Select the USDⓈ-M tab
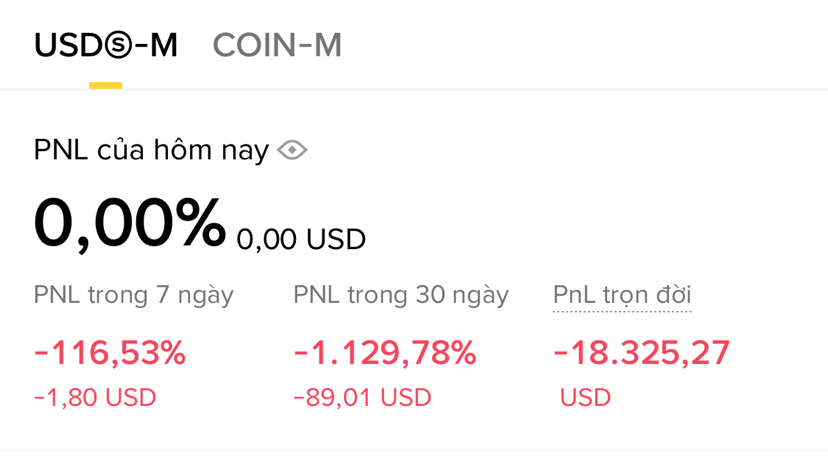 coord(105,45)
